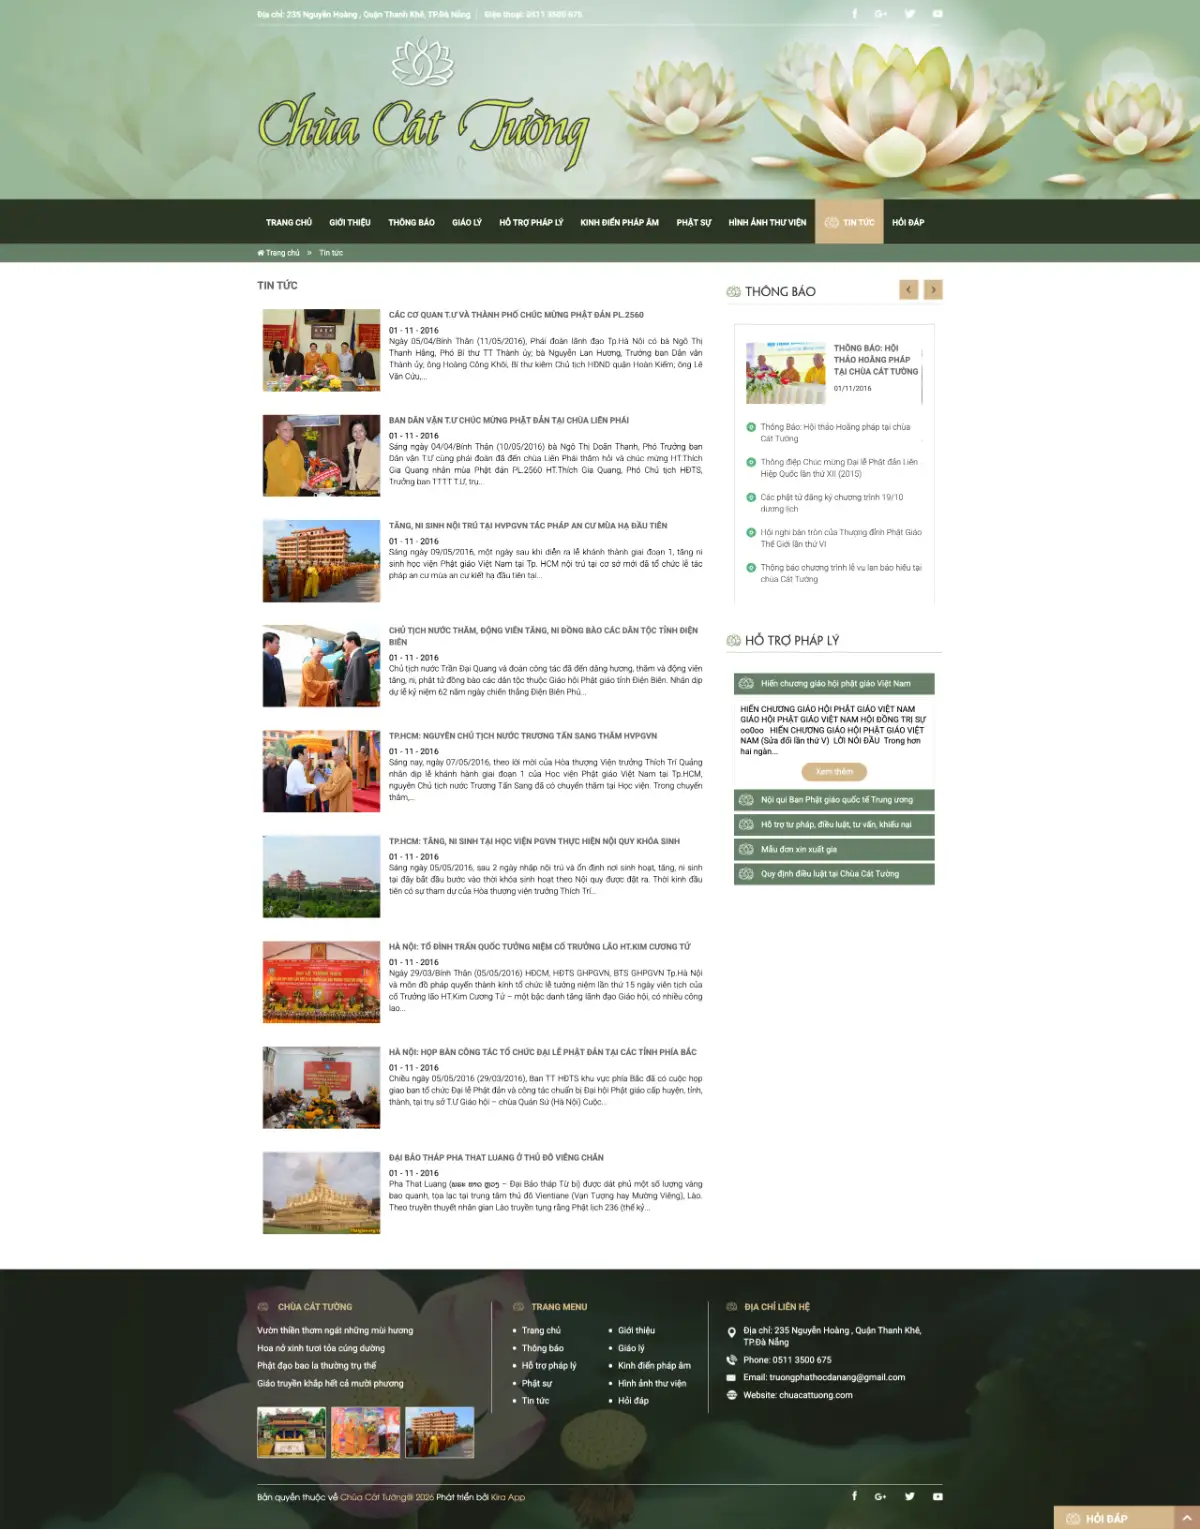Screen dimensions: 1200x1530
Task: Click the YouTube icon in the footer
Action: [x=937, y=1496]
